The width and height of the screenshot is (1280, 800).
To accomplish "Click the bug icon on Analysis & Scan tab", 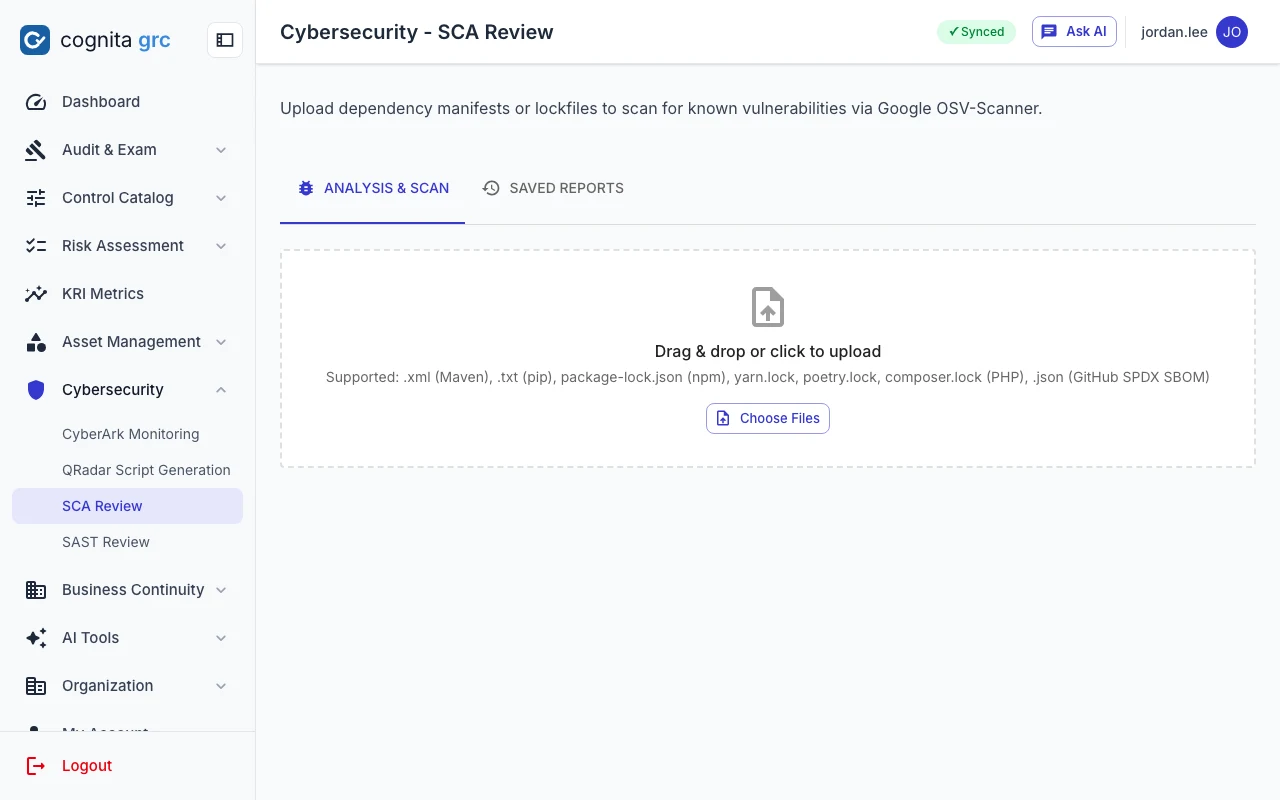I will point(306,188).
